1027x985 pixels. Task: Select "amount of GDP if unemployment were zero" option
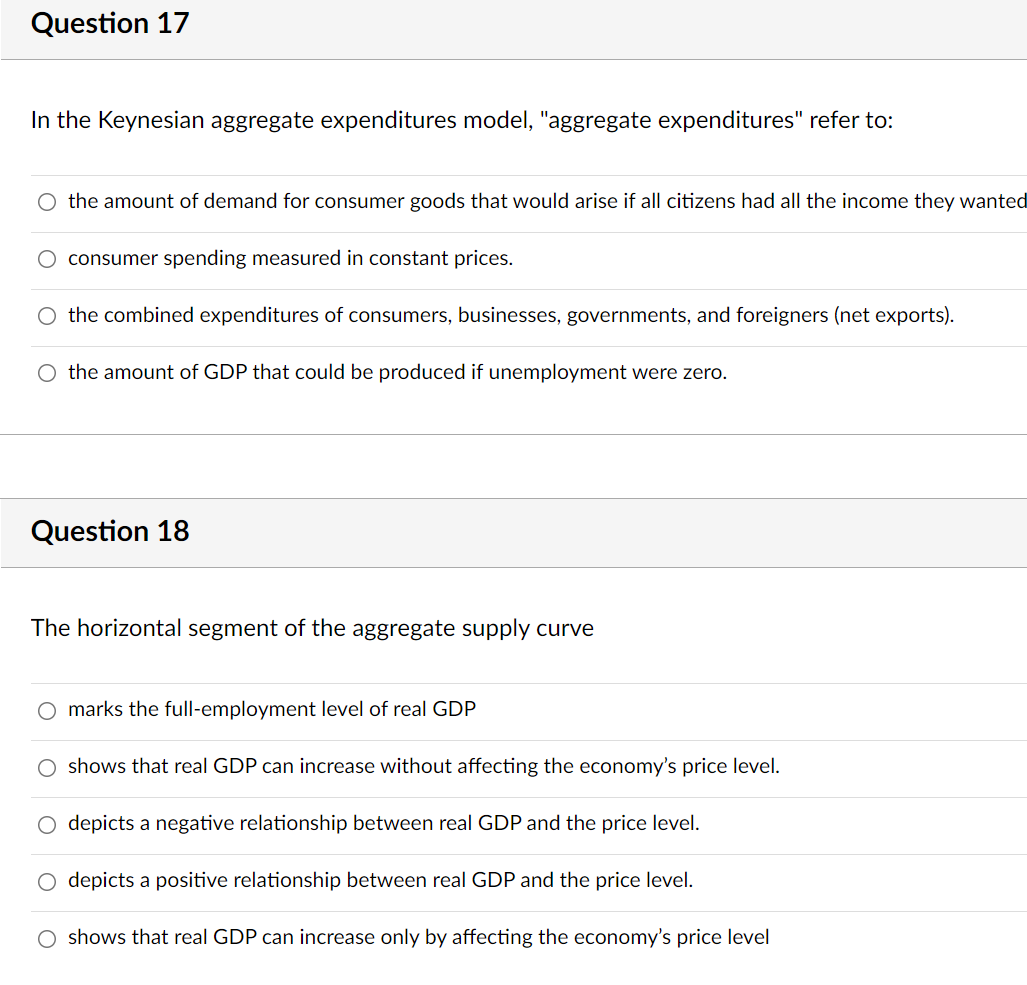(x=46, y=373)
